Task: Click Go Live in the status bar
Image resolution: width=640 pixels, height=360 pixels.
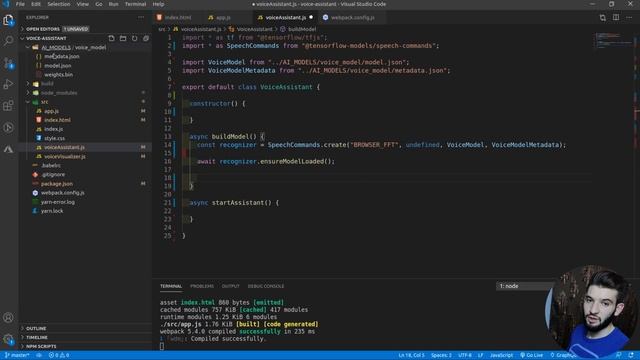Action: pos(532,355)
